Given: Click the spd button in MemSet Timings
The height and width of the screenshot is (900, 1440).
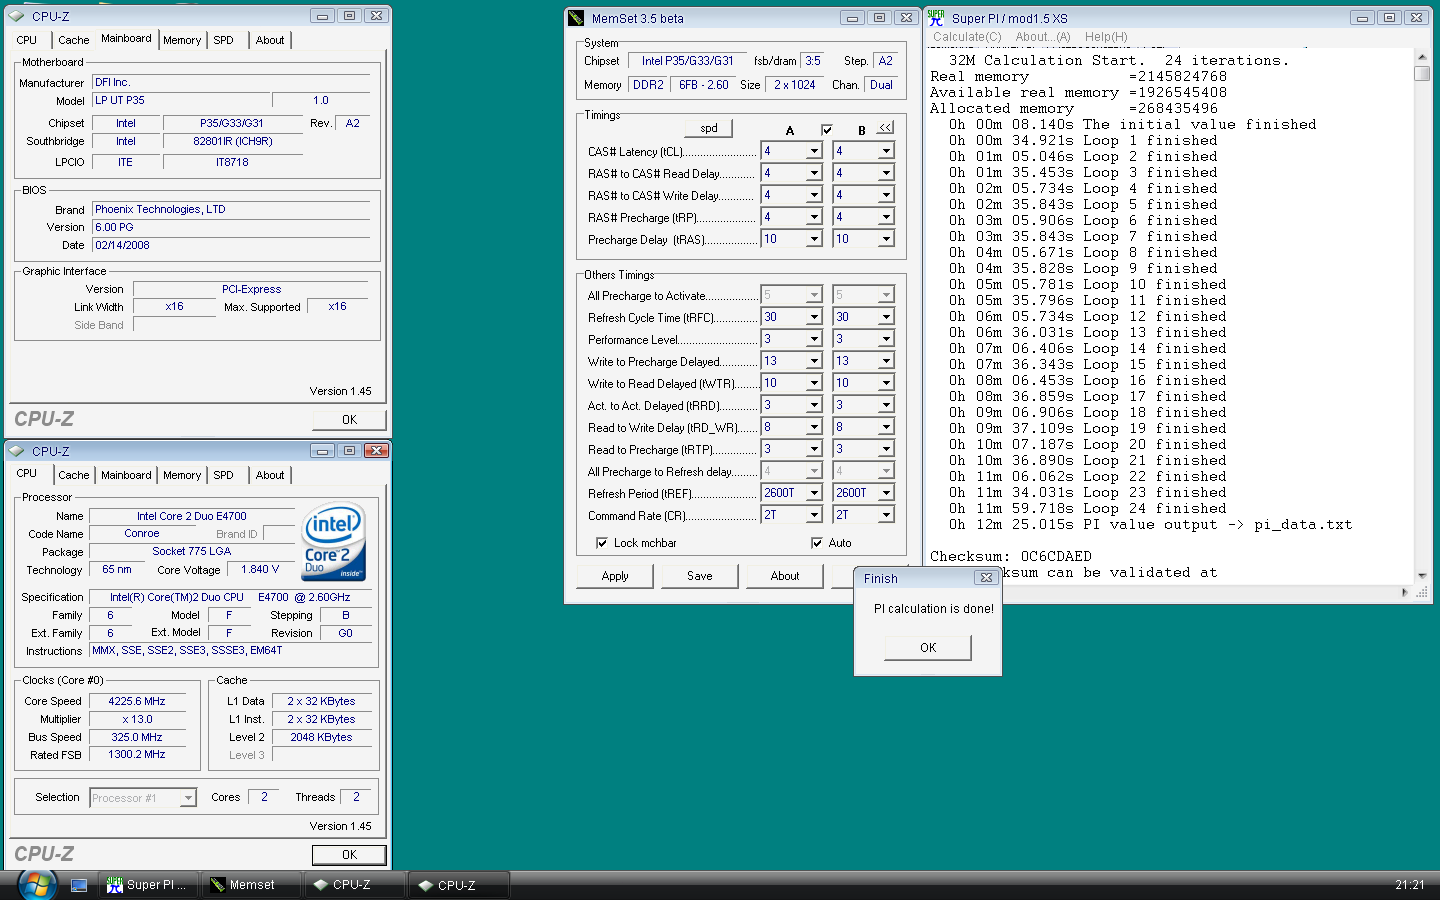Looking at the screenshot, I should [x=709, y=128].
